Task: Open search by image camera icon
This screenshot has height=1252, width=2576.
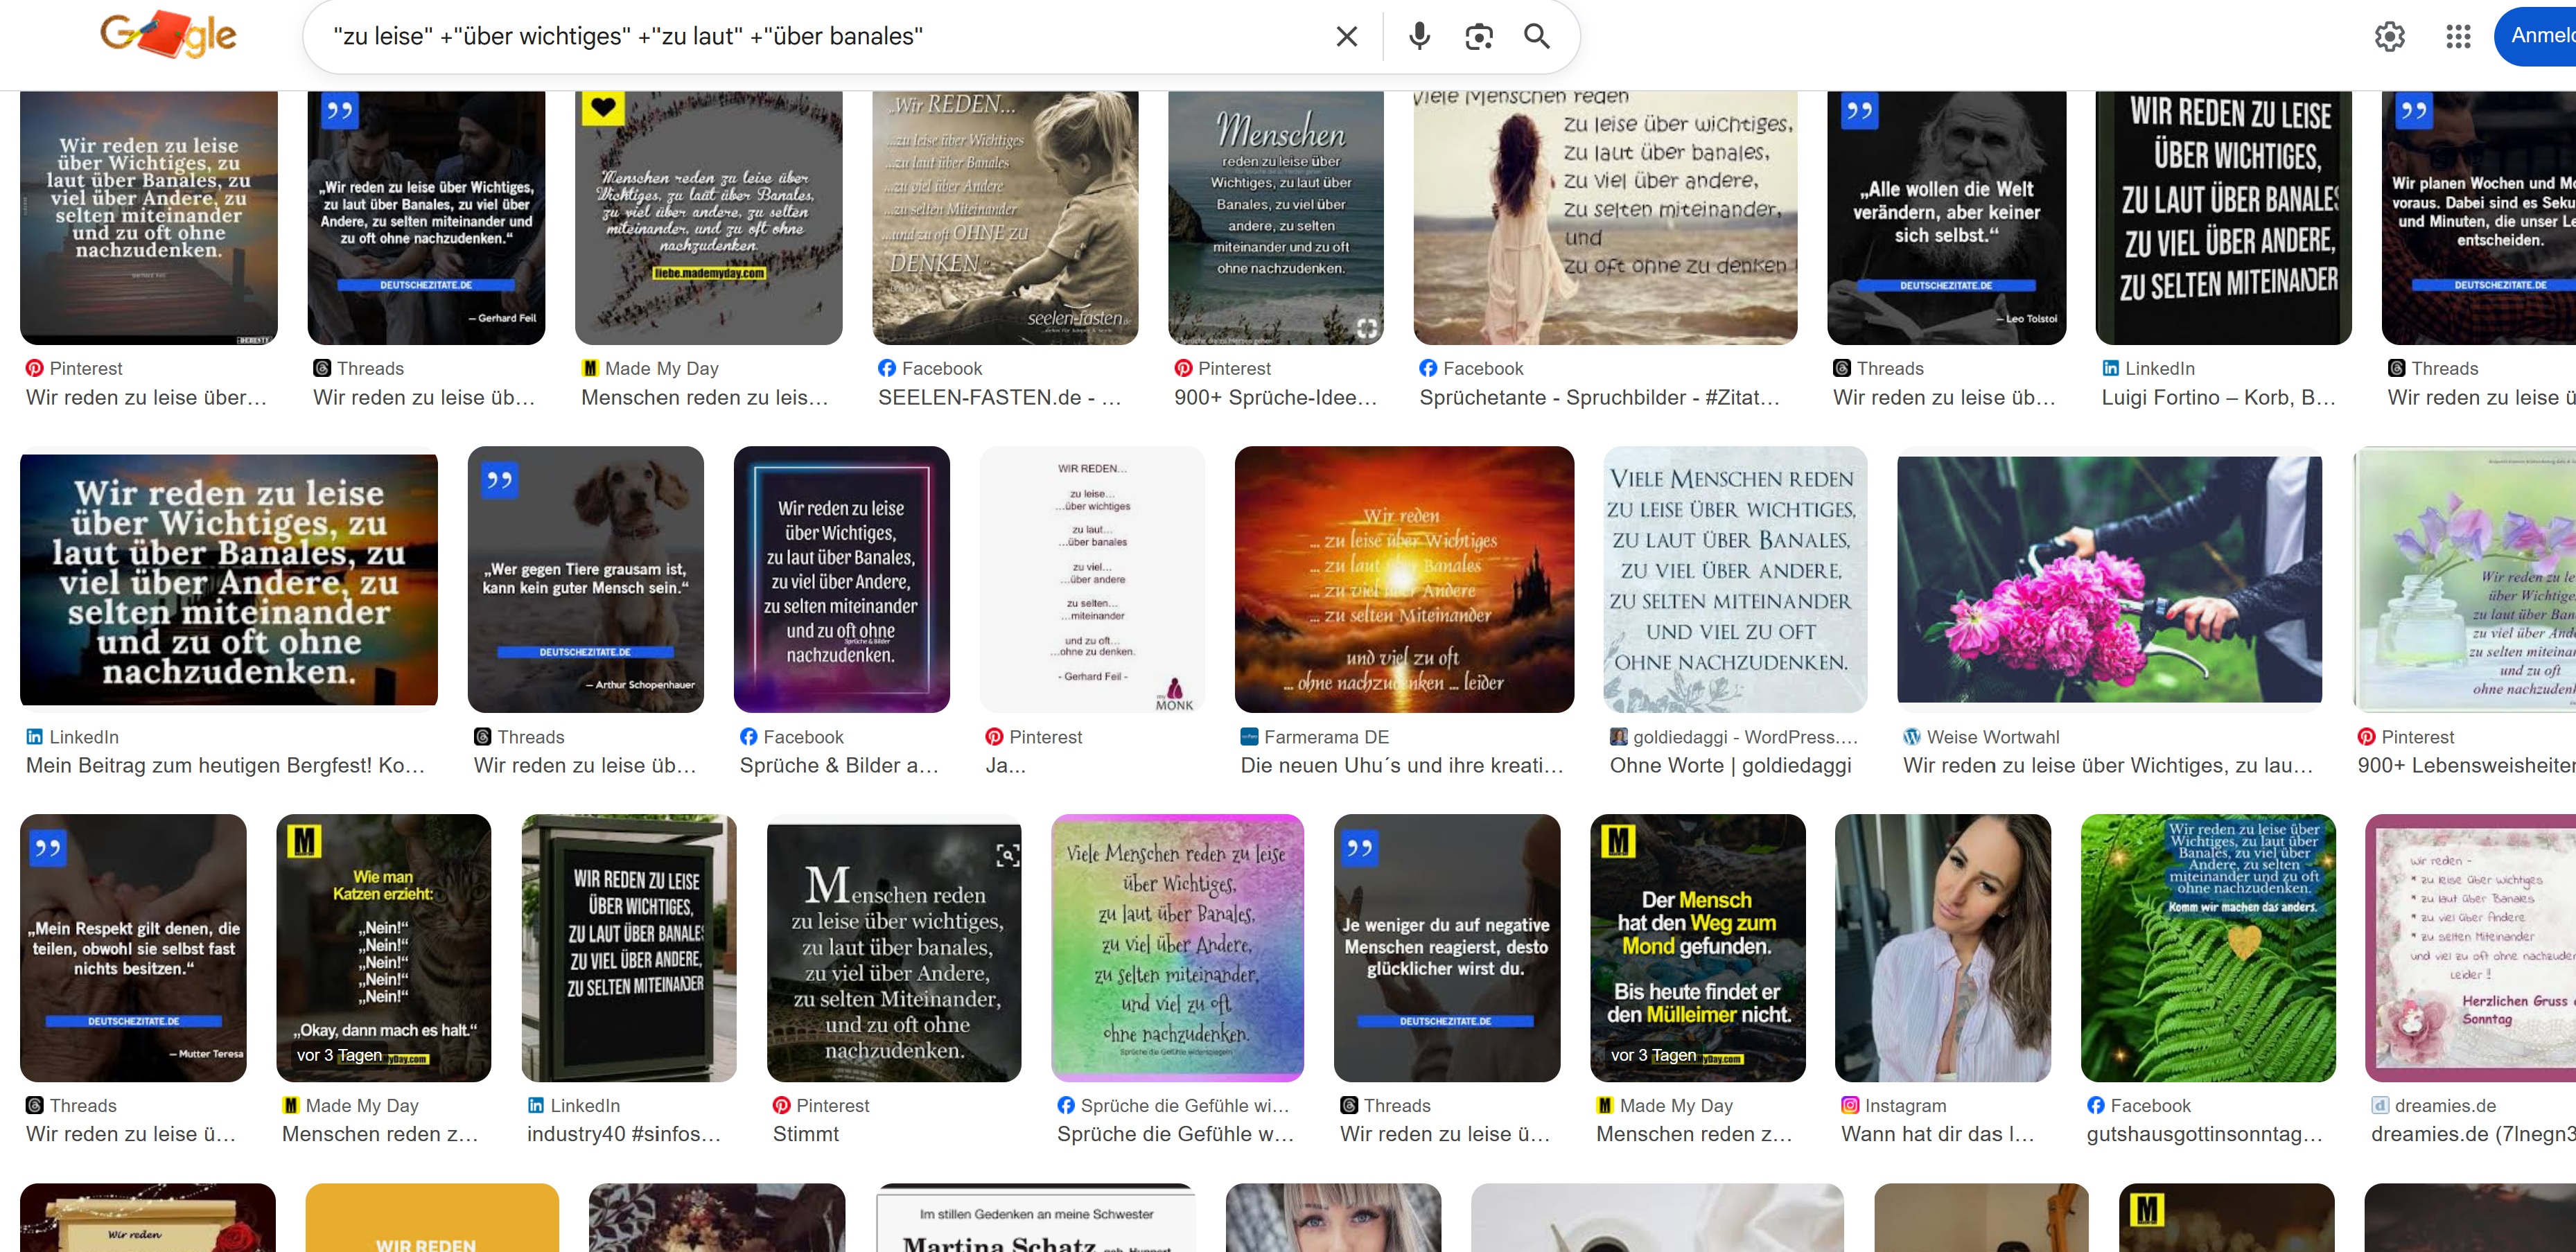Action: tap(1478, 37)
